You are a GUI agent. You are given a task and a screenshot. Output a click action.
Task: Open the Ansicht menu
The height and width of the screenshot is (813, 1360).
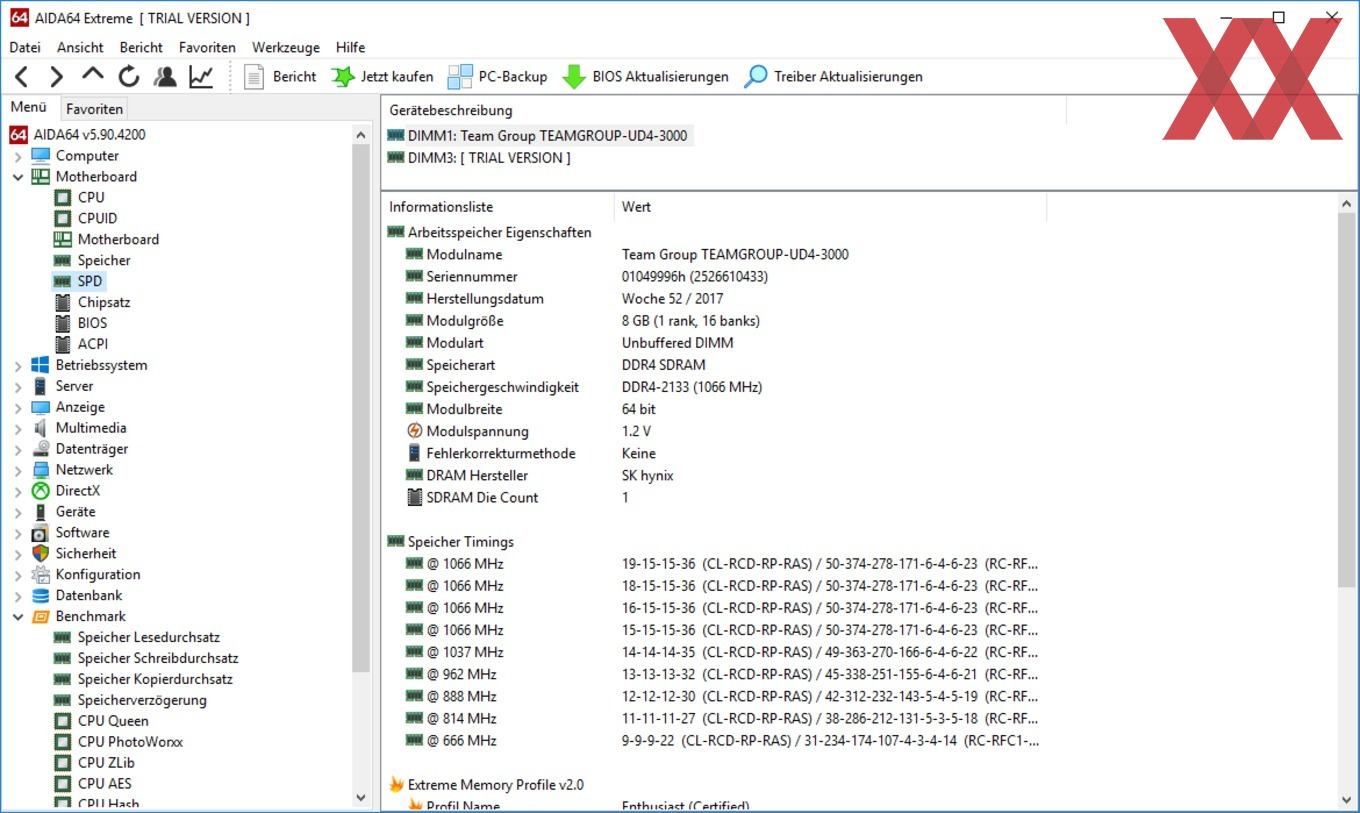tap(80, 47)
